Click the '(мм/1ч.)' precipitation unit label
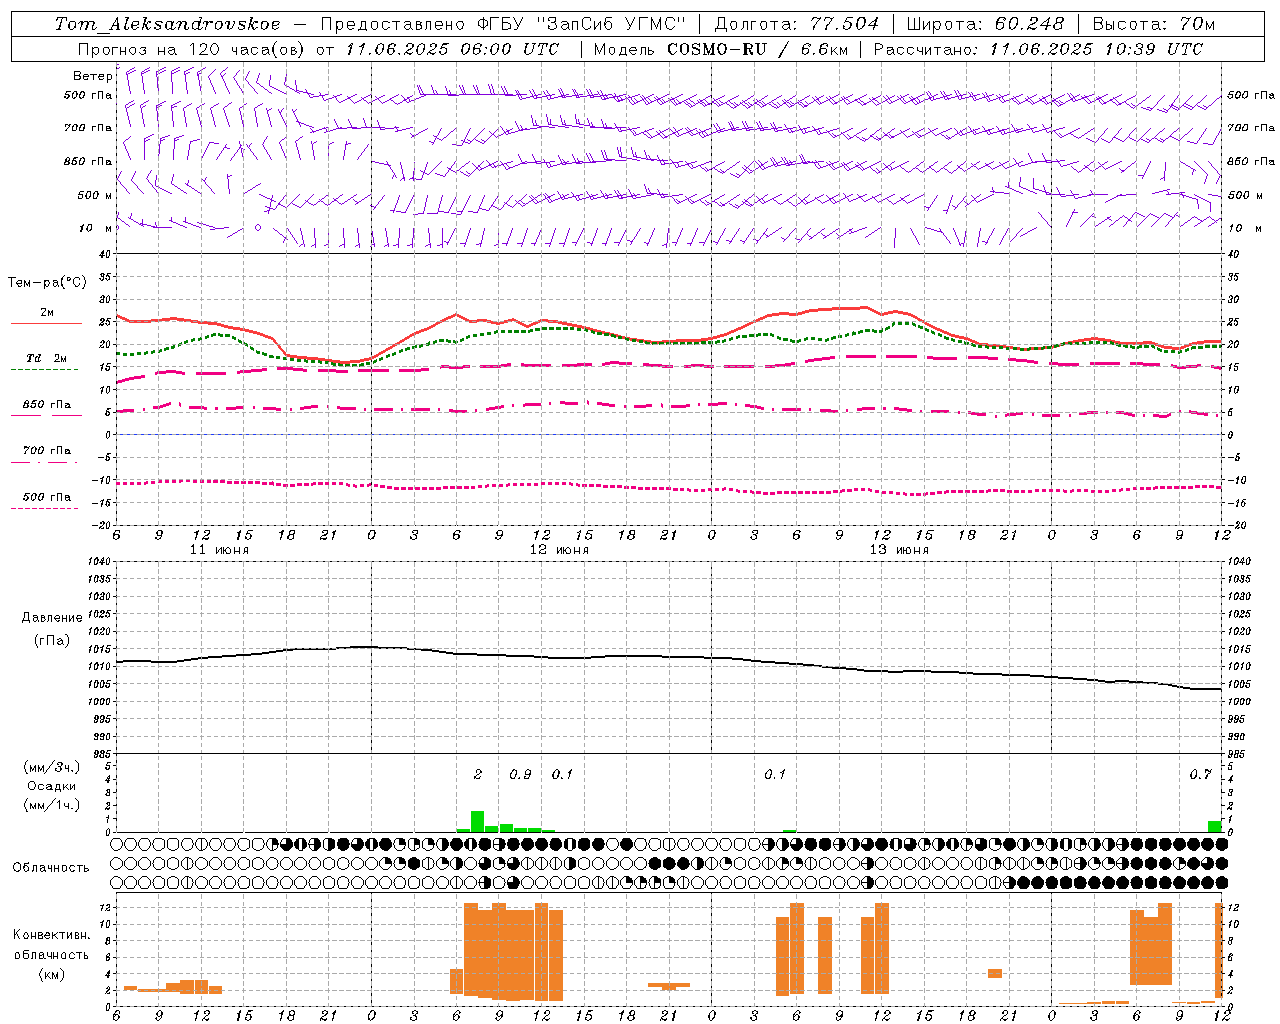The width and height of the screenshot is (1280, 1024). (51, 805)
